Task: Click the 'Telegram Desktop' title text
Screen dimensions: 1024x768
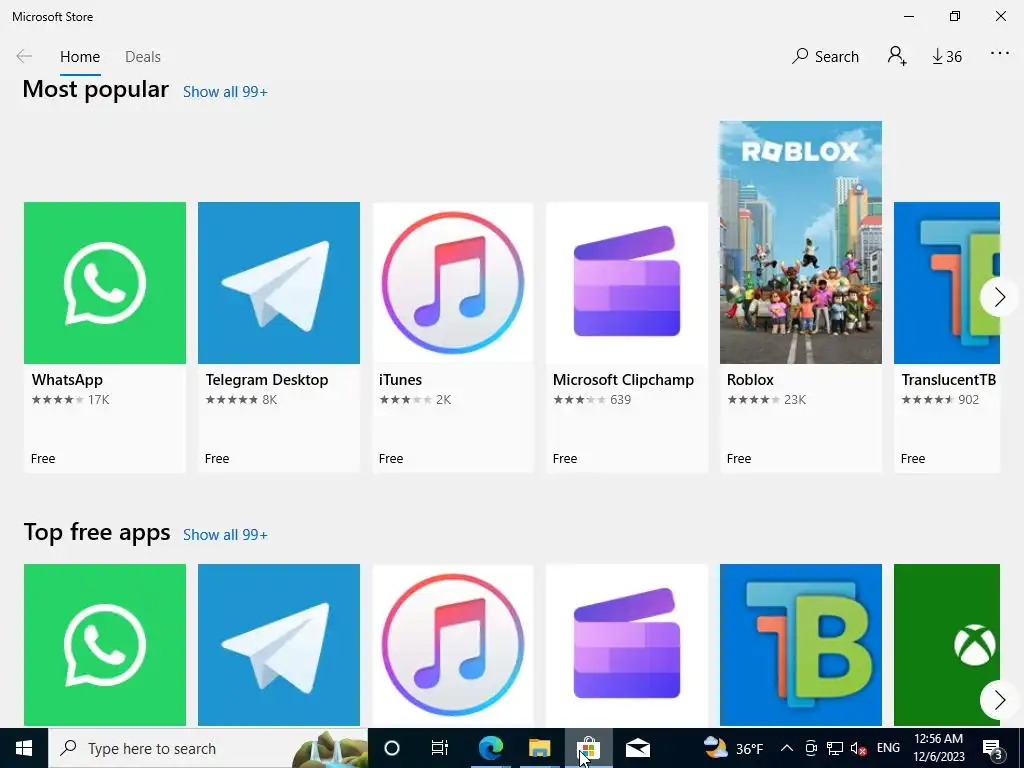Action: pos(267,380)
